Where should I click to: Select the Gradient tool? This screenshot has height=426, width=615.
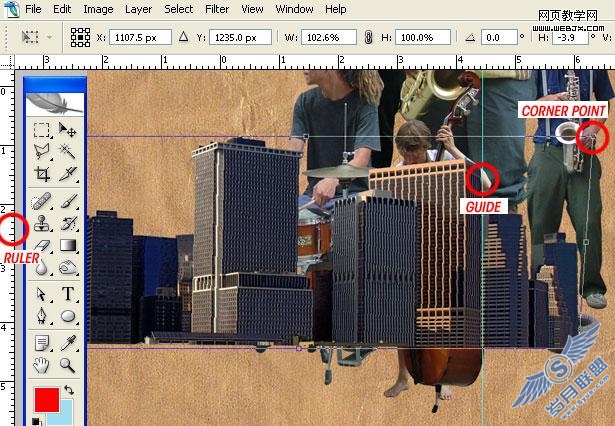(x=68, y=246)
